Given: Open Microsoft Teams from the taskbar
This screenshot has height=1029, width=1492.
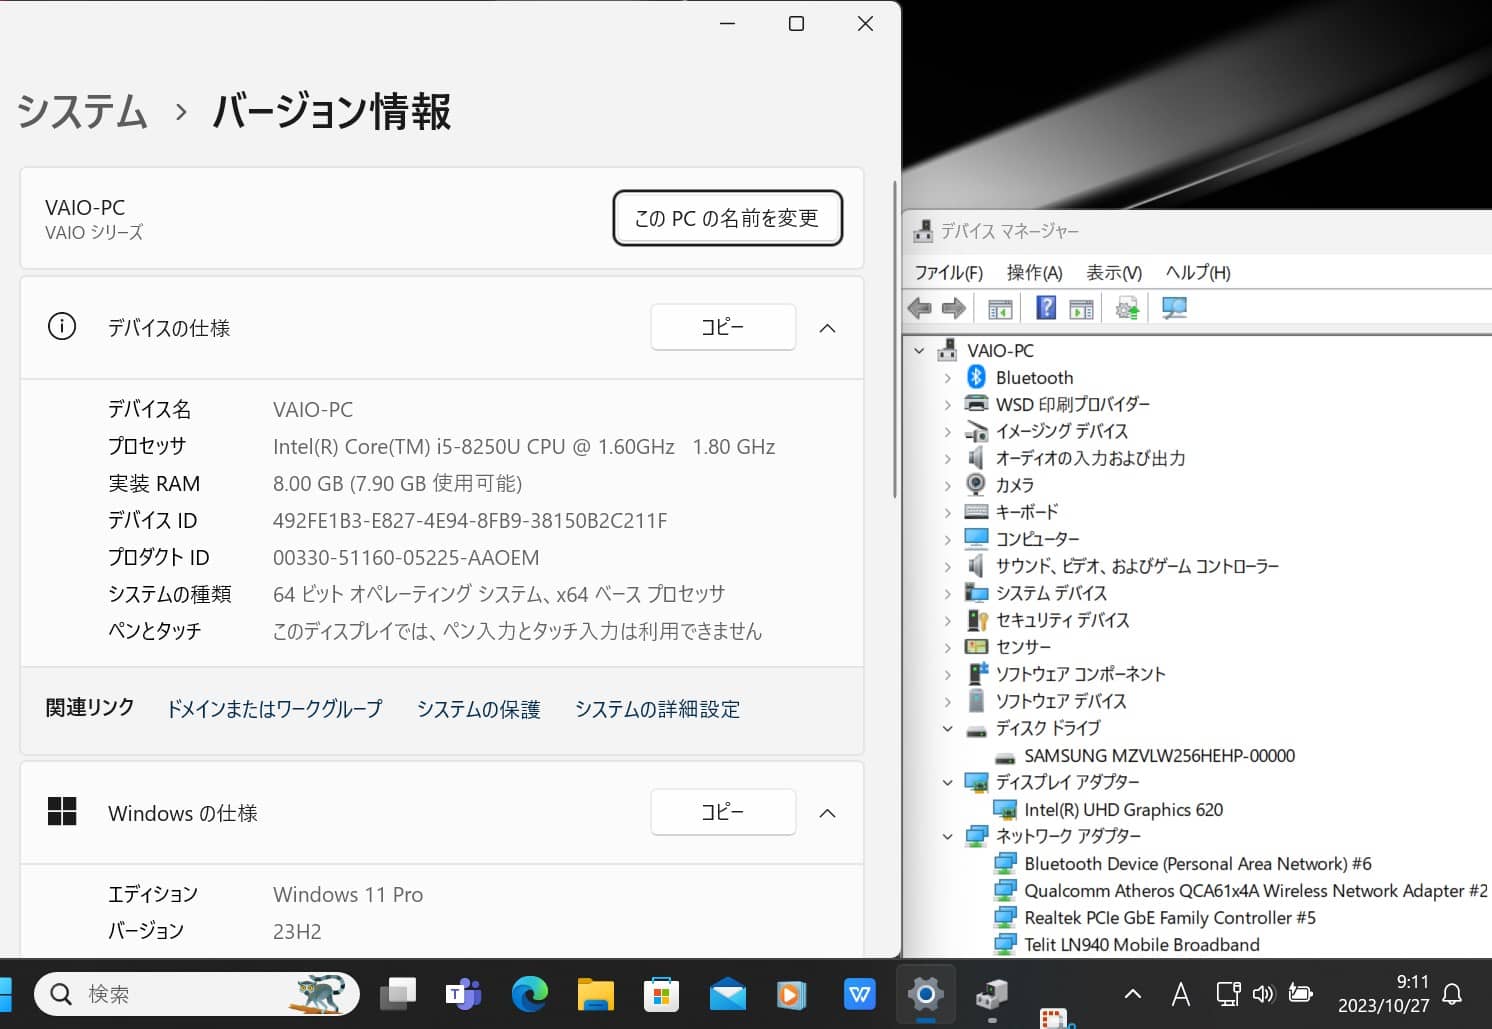Looking at the screenshot, I should click(x=463, y=994).
